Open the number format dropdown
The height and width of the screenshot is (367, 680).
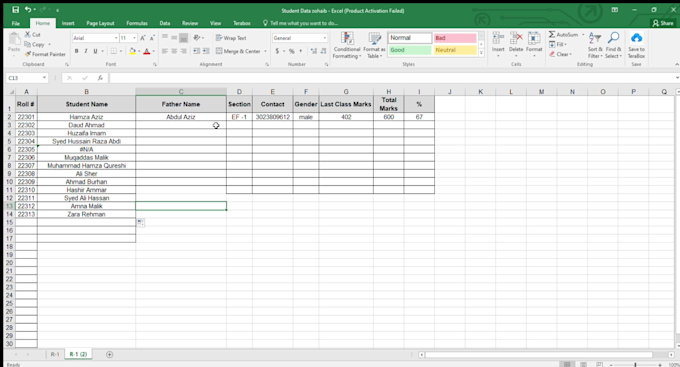(324, 38)
